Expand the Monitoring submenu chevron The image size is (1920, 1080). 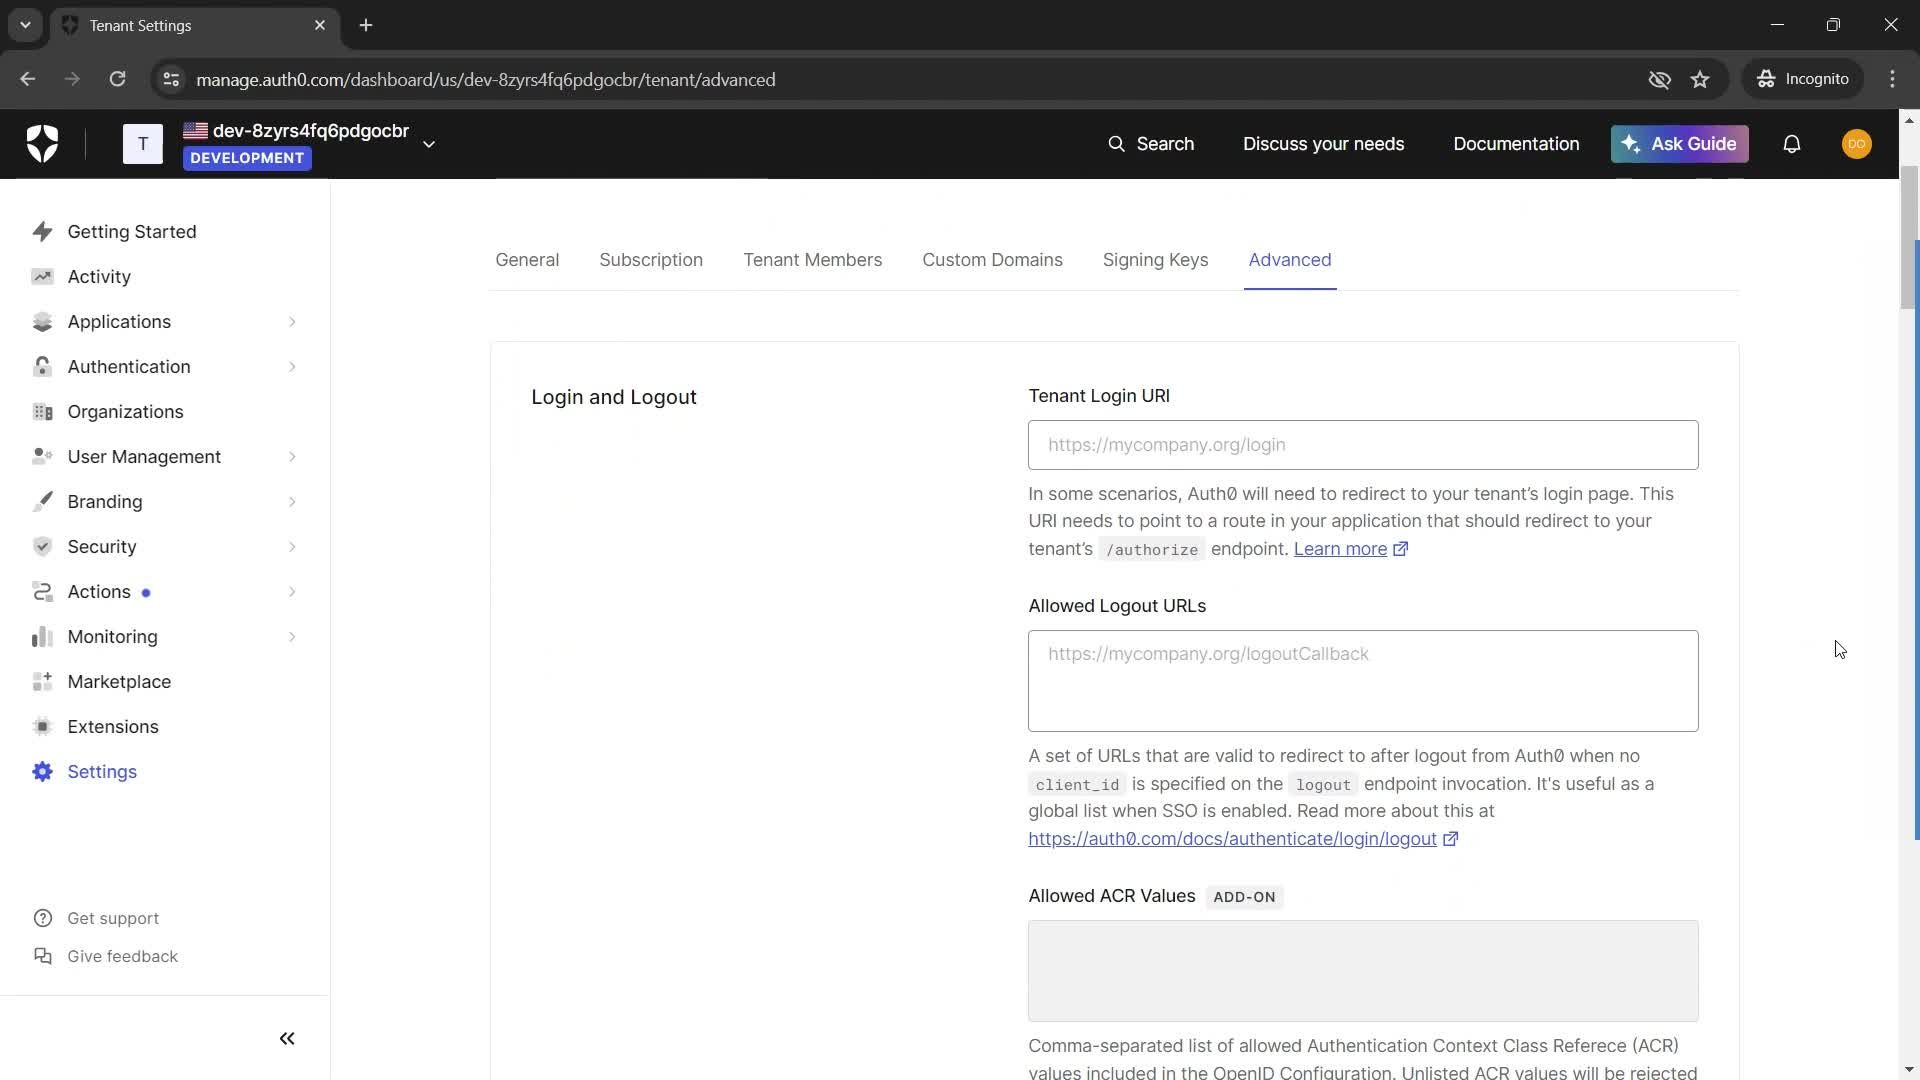click(292, 636)
